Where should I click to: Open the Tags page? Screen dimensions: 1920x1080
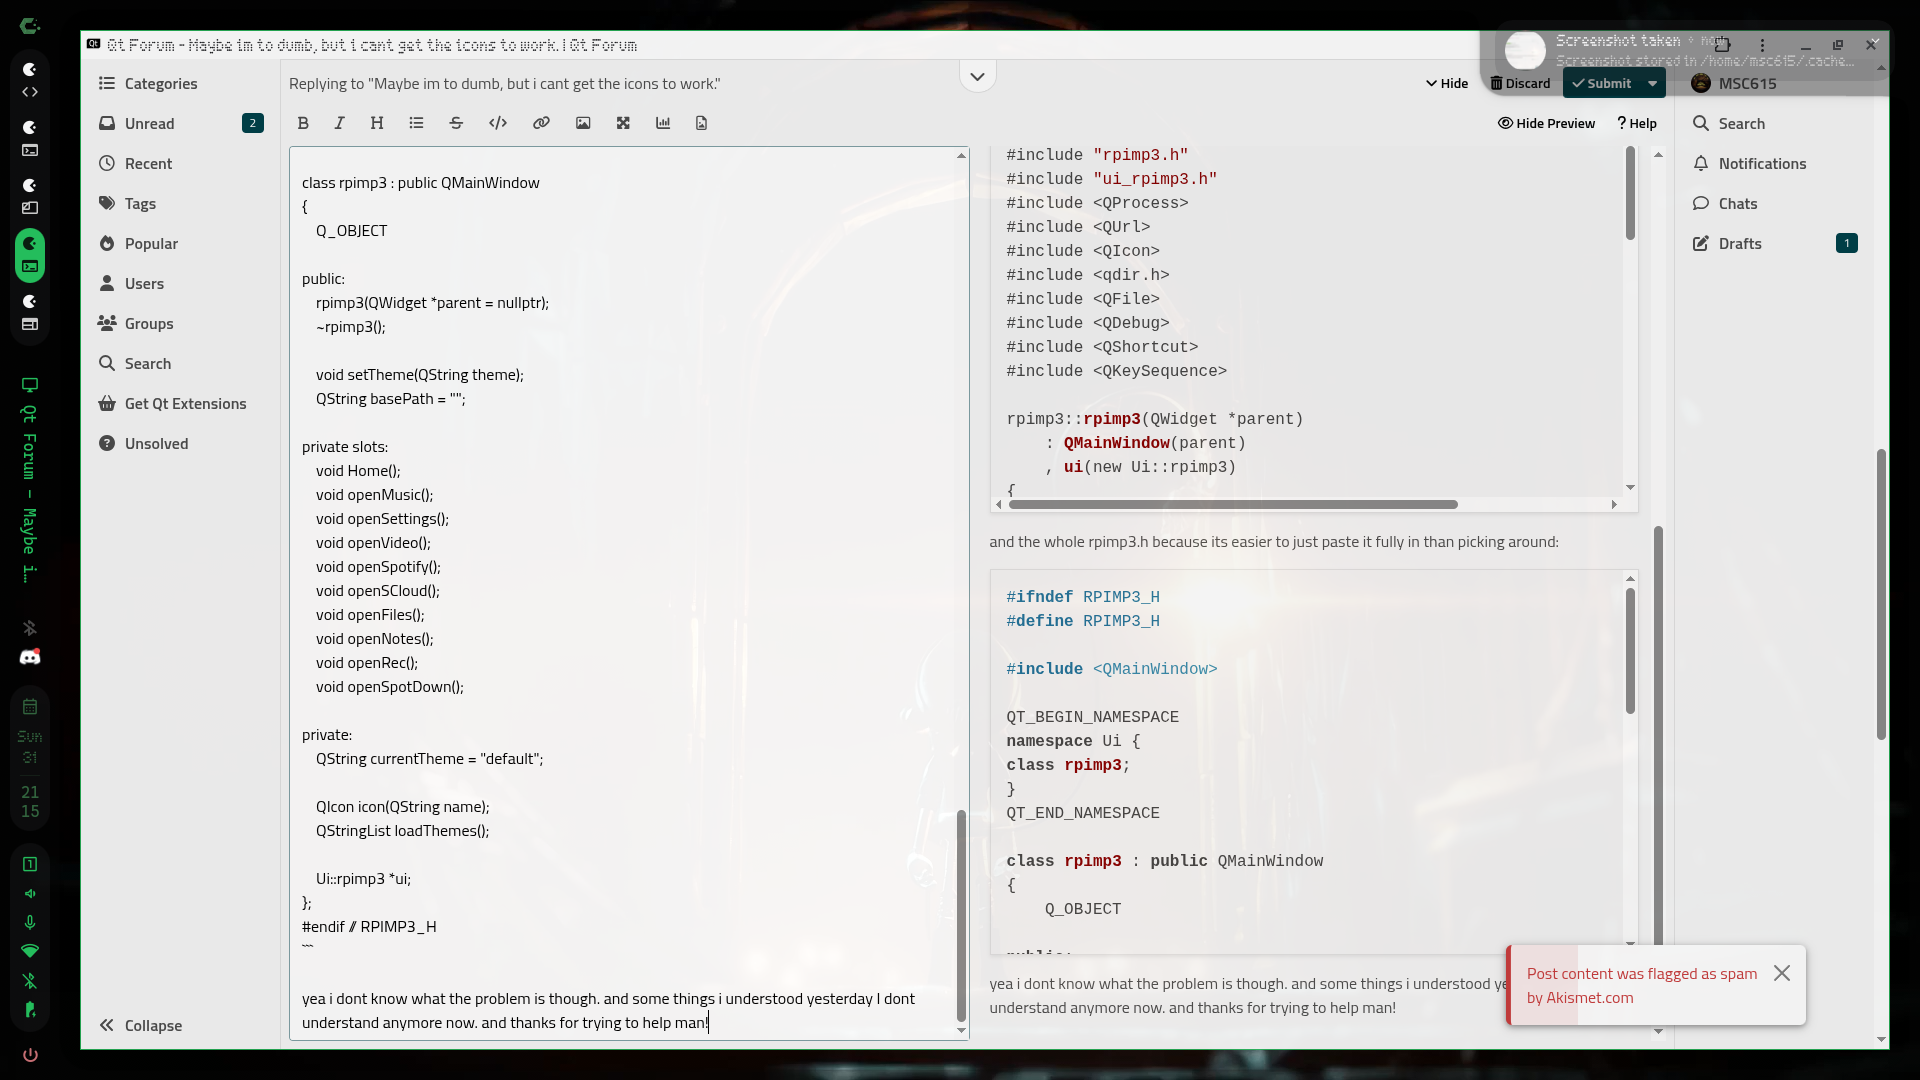140,203
